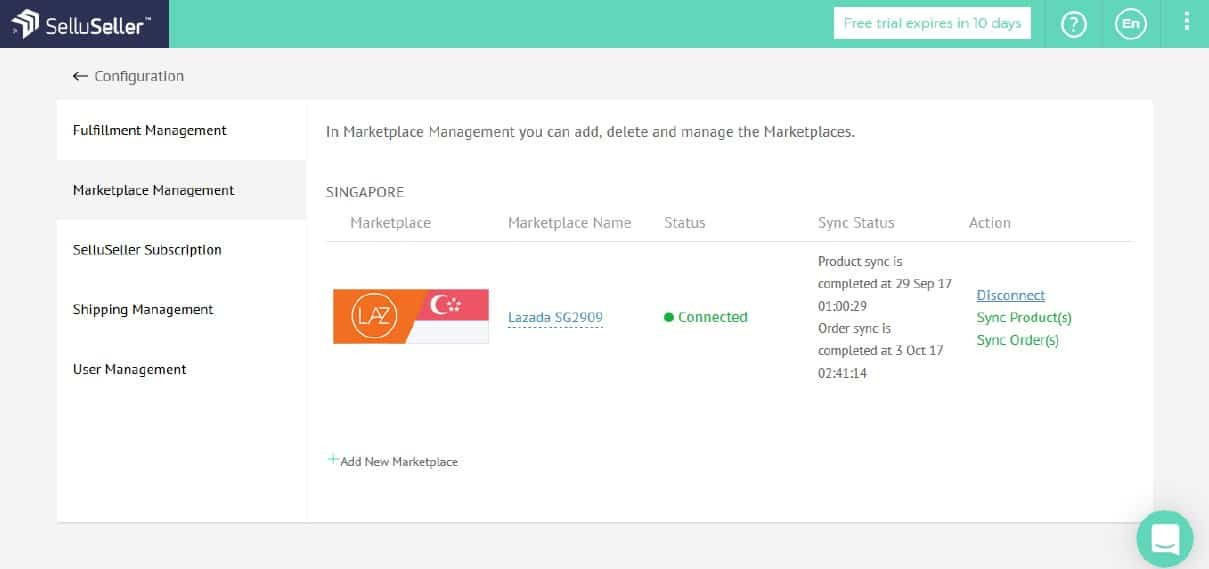The image size is (1209, 569).
Task: Click the Lazada Singapore marketplace logo
Action: pos(411,316)
